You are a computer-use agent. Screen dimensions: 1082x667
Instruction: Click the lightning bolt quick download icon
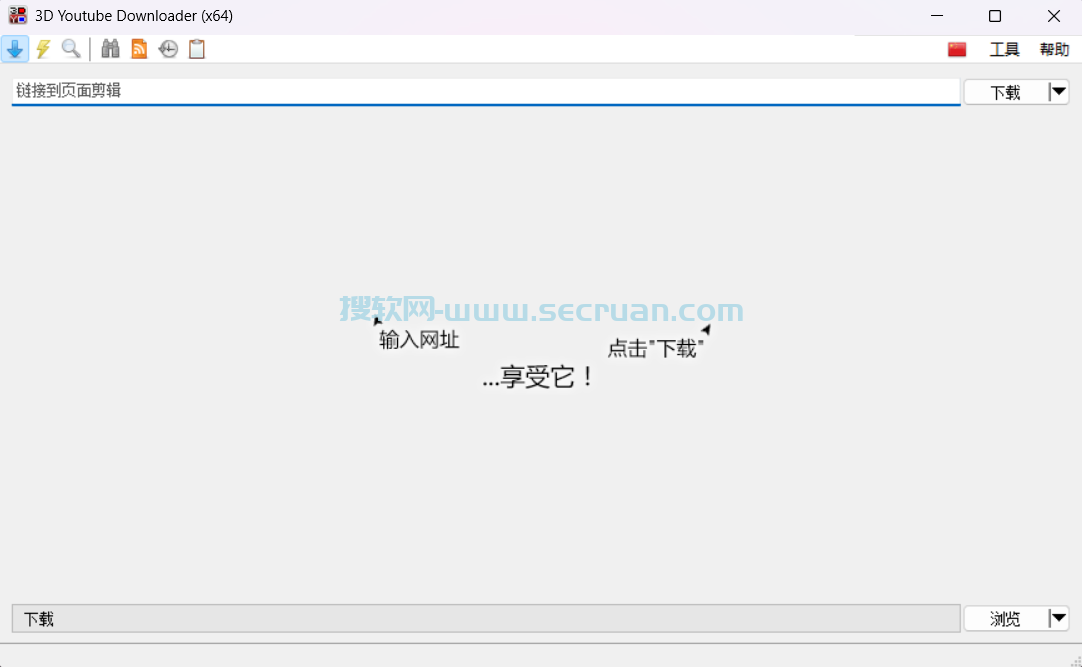pos(43,49)
